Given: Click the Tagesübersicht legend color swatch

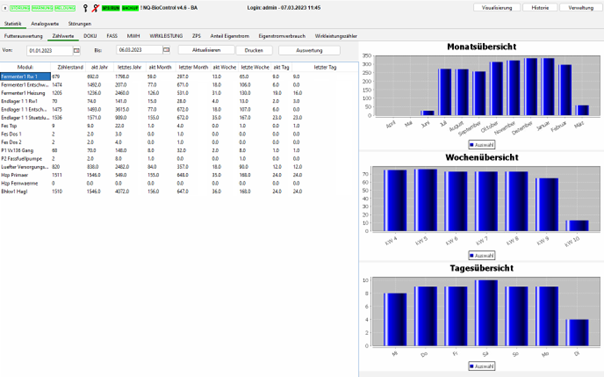Looking at the screenshot, I should coord(472,366).
